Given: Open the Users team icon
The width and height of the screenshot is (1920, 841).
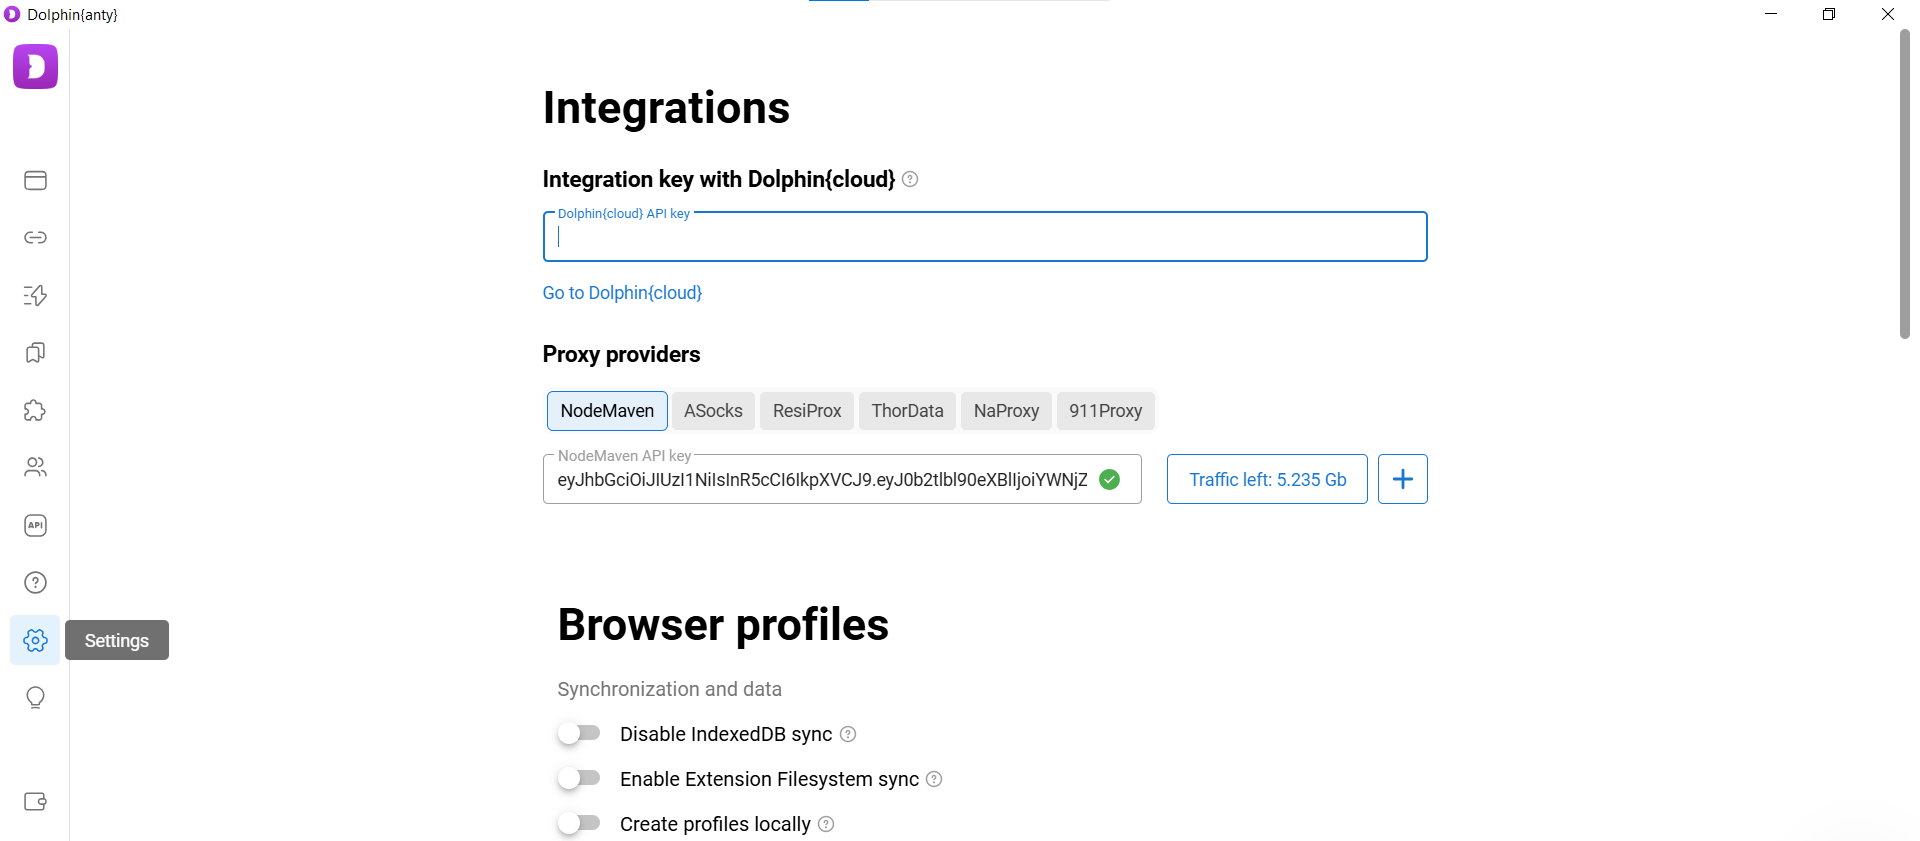Looking at the screenshot, I should (x=35, y=467).
